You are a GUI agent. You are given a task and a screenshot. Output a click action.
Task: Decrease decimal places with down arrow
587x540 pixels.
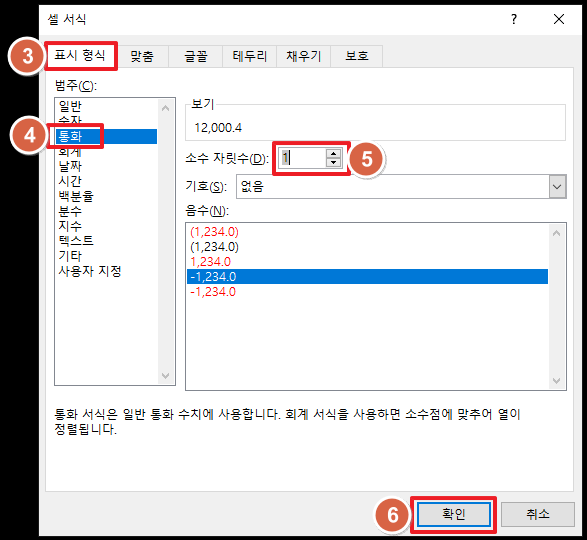333,163
